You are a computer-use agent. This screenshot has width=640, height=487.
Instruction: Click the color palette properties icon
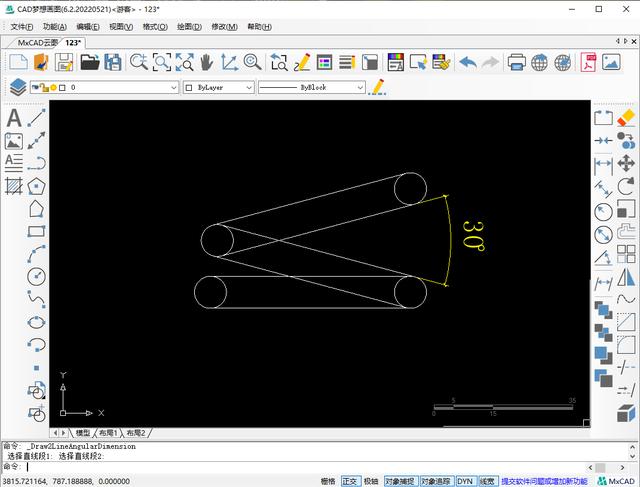[396, 63]
